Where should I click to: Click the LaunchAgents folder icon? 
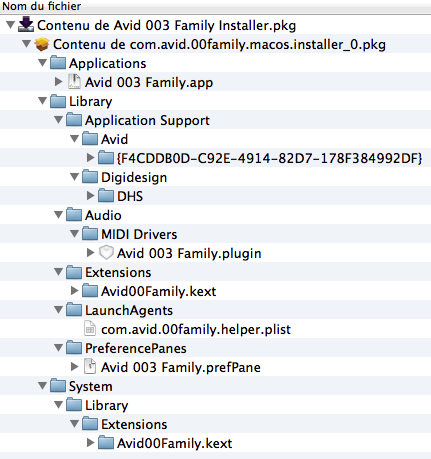click(x=74, y=310)
